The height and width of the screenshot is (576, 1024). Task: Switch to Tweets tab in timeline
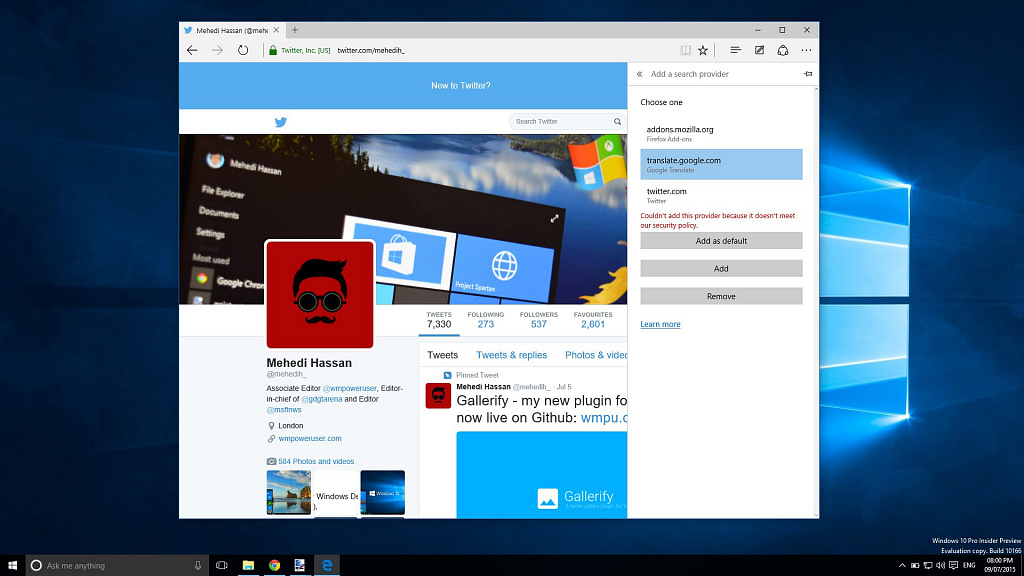coord(442,355)
